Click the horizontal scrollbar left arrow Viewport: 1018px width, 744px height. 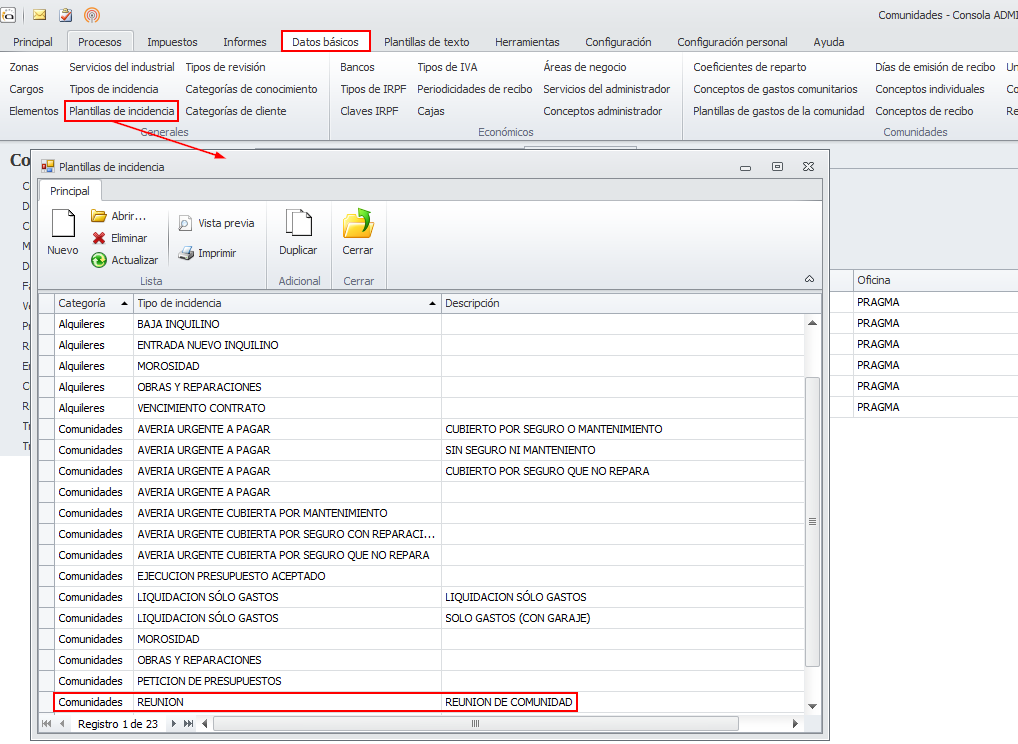pyautogui.click(x=205, y=723)
